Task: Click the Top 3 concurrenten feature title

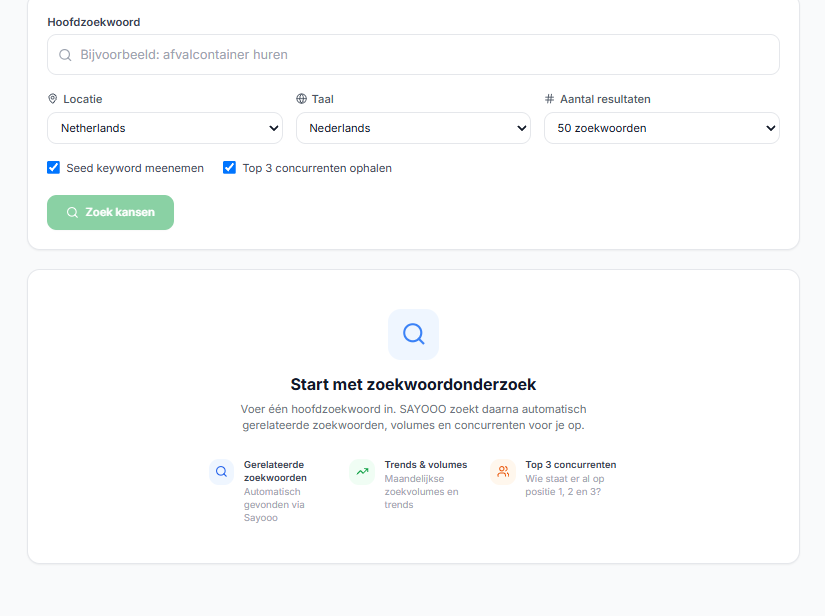Action: [570, 464]
